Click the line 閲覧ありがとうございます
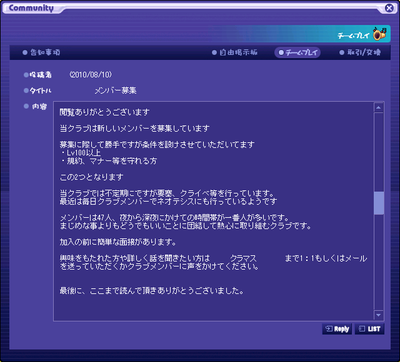 [x=105, y=112]
